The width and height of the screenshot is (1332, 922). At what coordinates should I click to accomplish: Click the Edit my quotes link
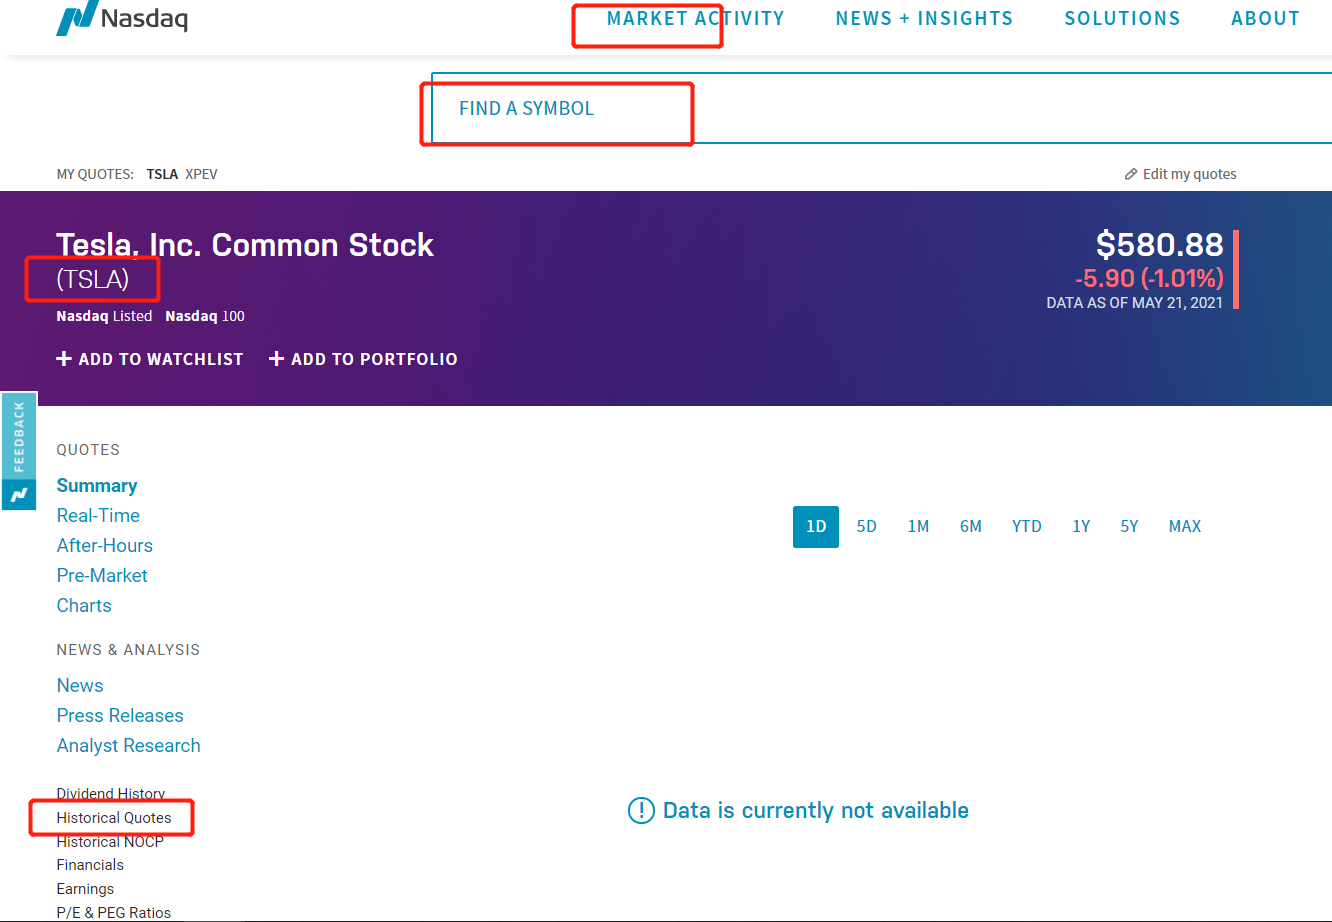coord(1189,174)
